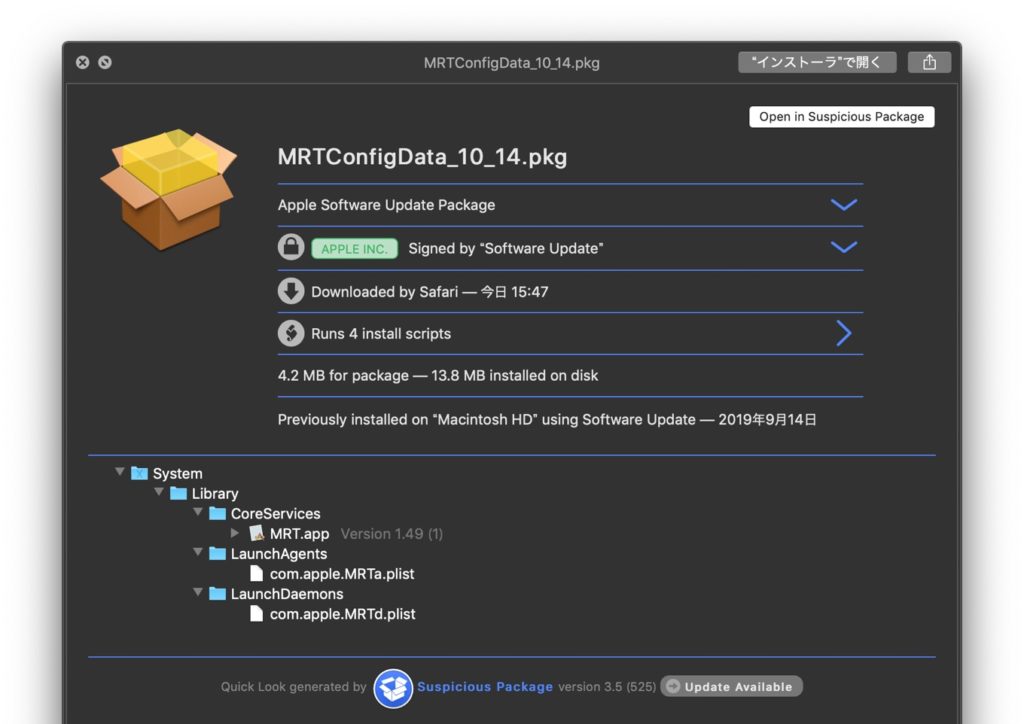Collapse the LaunchAgents folder
This screenshot has height=724, width=1024.
197,553
